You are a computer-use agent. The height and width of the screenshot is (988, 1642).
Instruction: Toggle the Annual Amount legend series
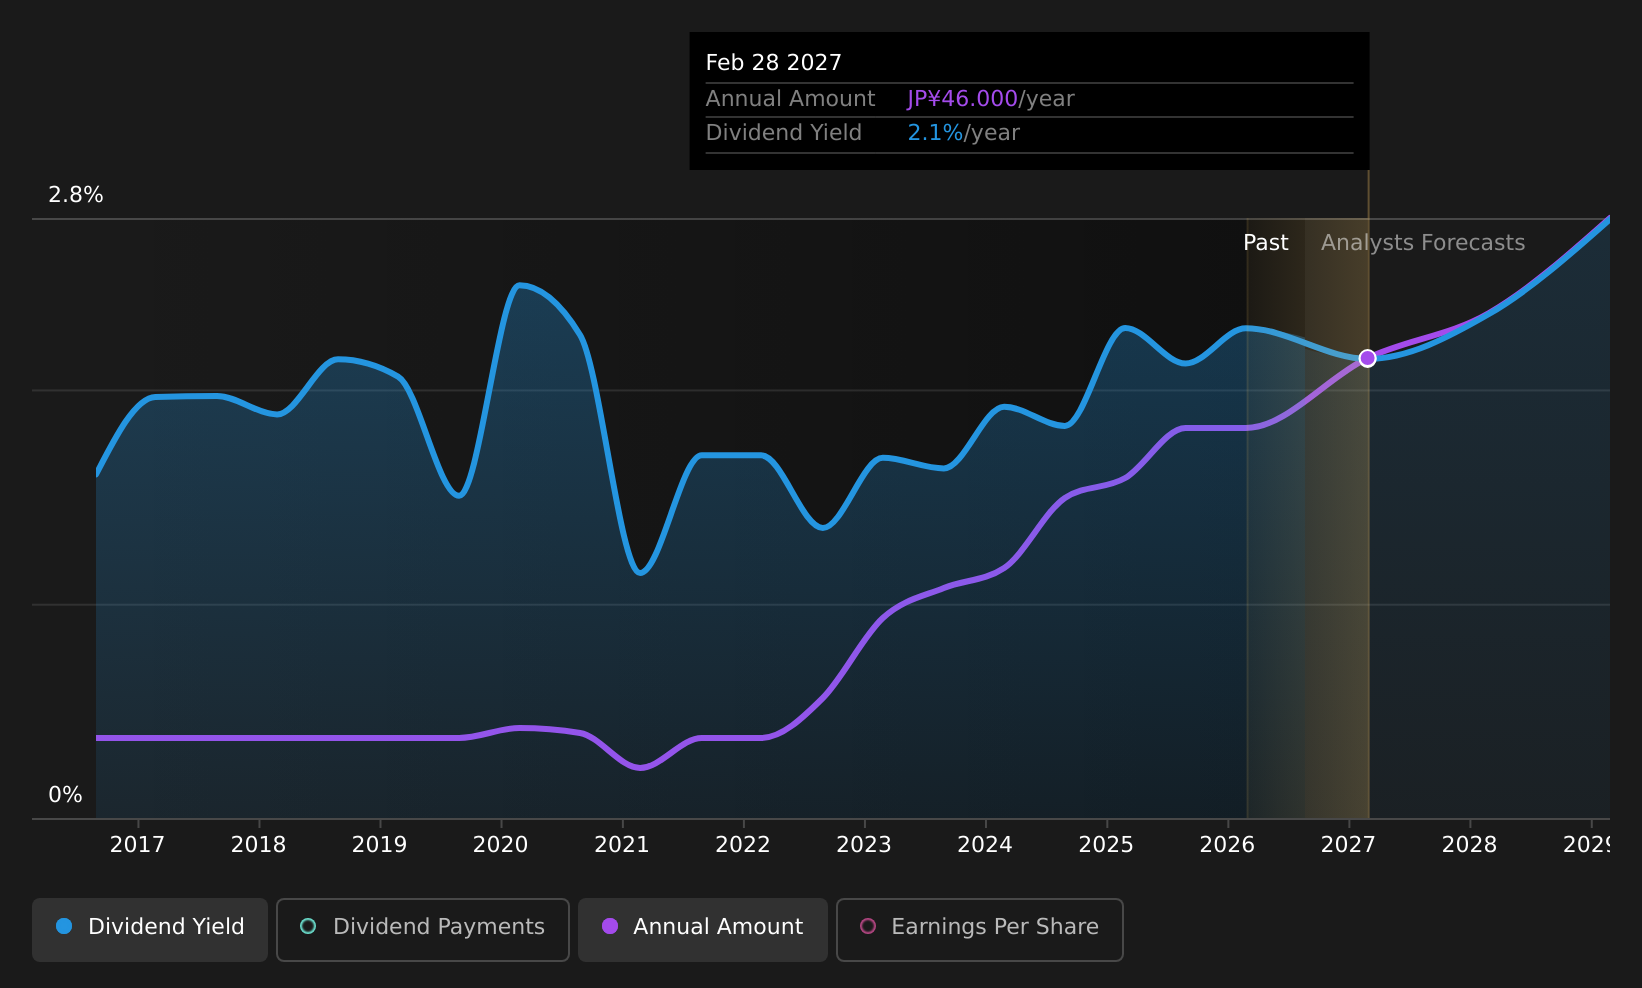703,929
